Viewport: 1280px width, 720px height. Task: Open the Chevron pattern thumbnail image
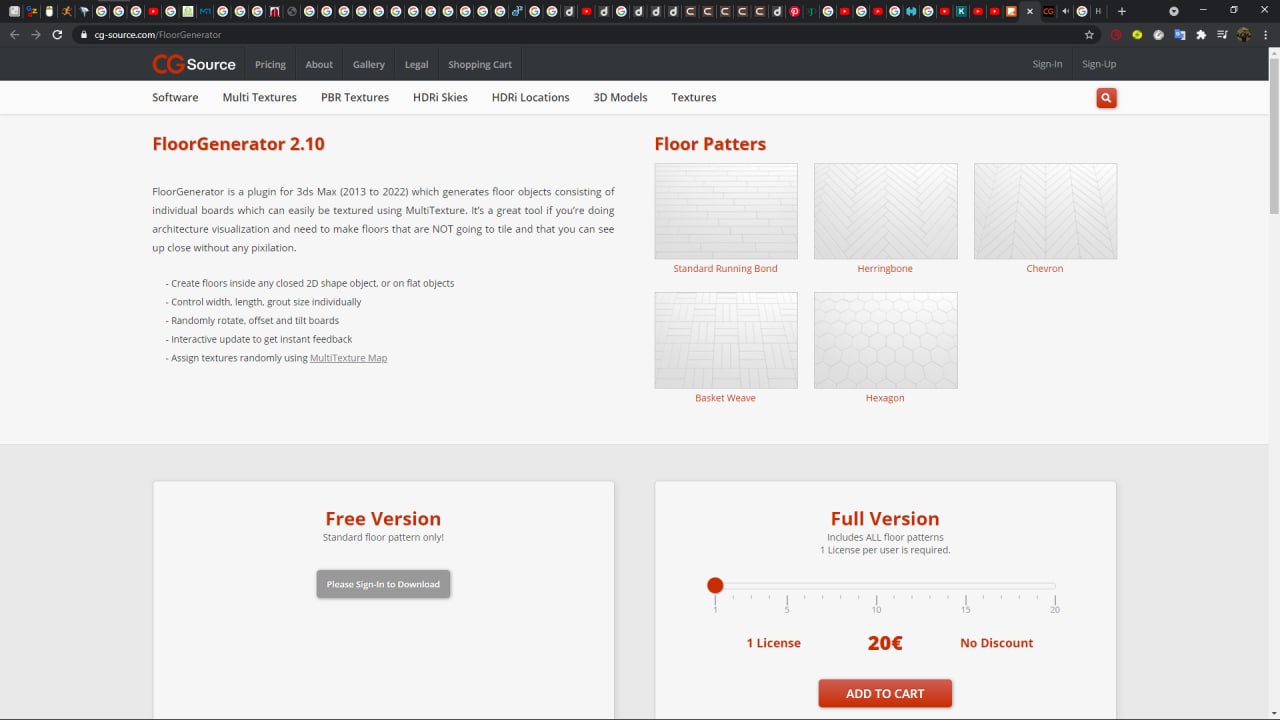pos(1046,211)
